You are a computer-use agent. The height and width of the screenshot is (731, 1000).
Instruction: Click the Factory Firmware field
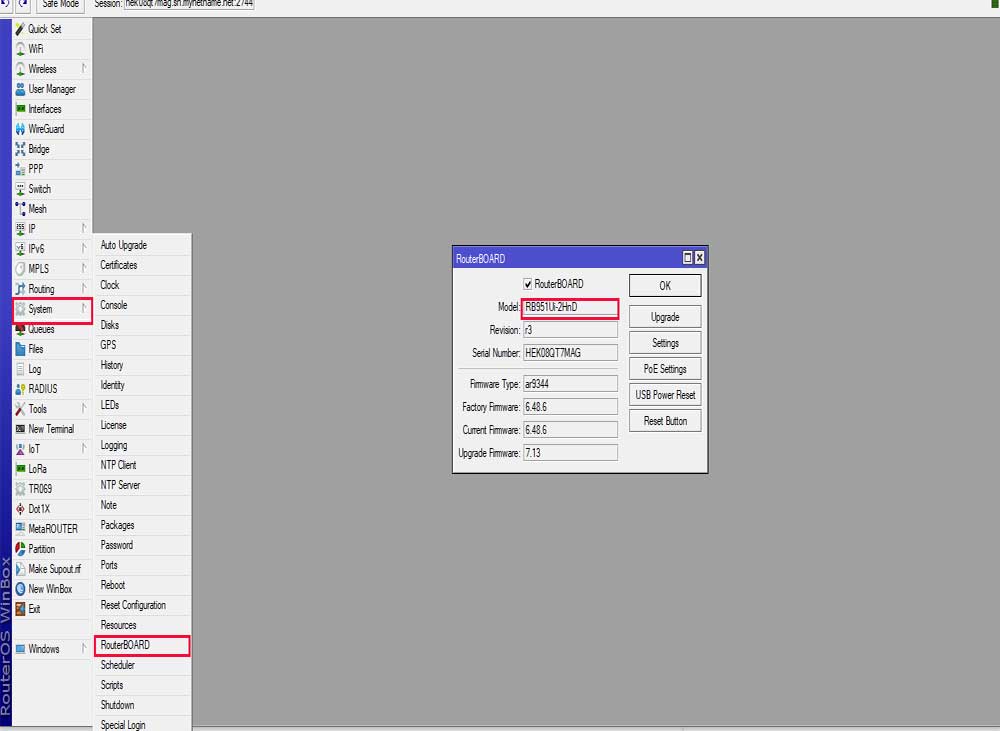570,407
